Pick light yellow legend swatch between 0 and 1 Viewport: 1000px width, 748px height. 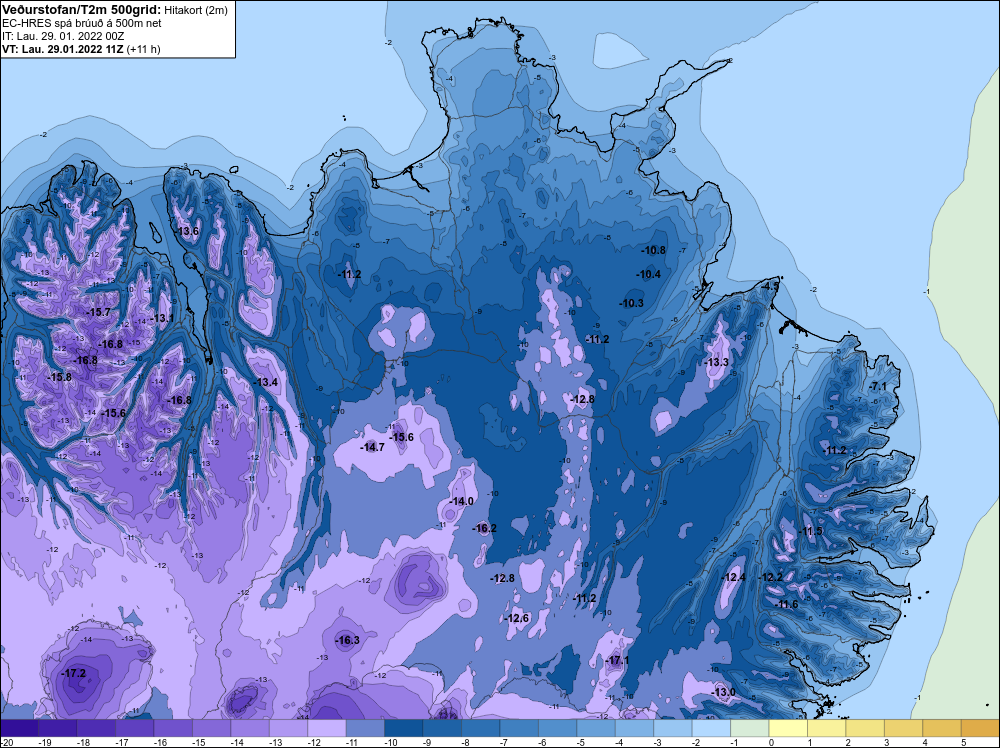click(x=788, y=728)
